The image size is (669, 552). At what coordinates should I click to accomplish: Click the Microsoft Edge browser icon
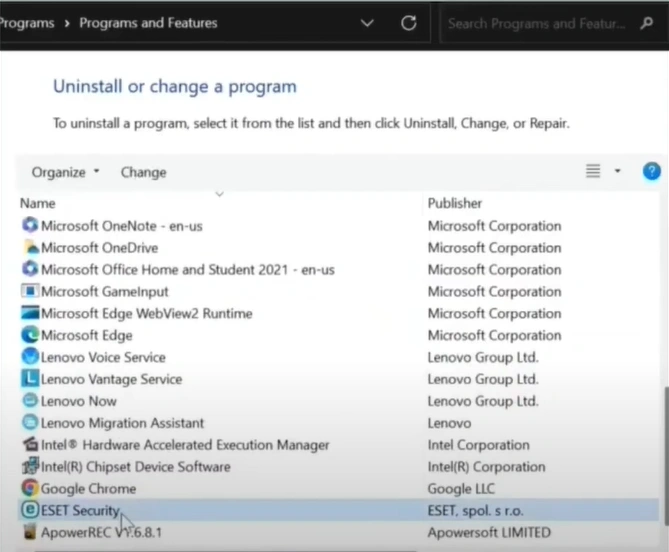(x=30, y=335)
